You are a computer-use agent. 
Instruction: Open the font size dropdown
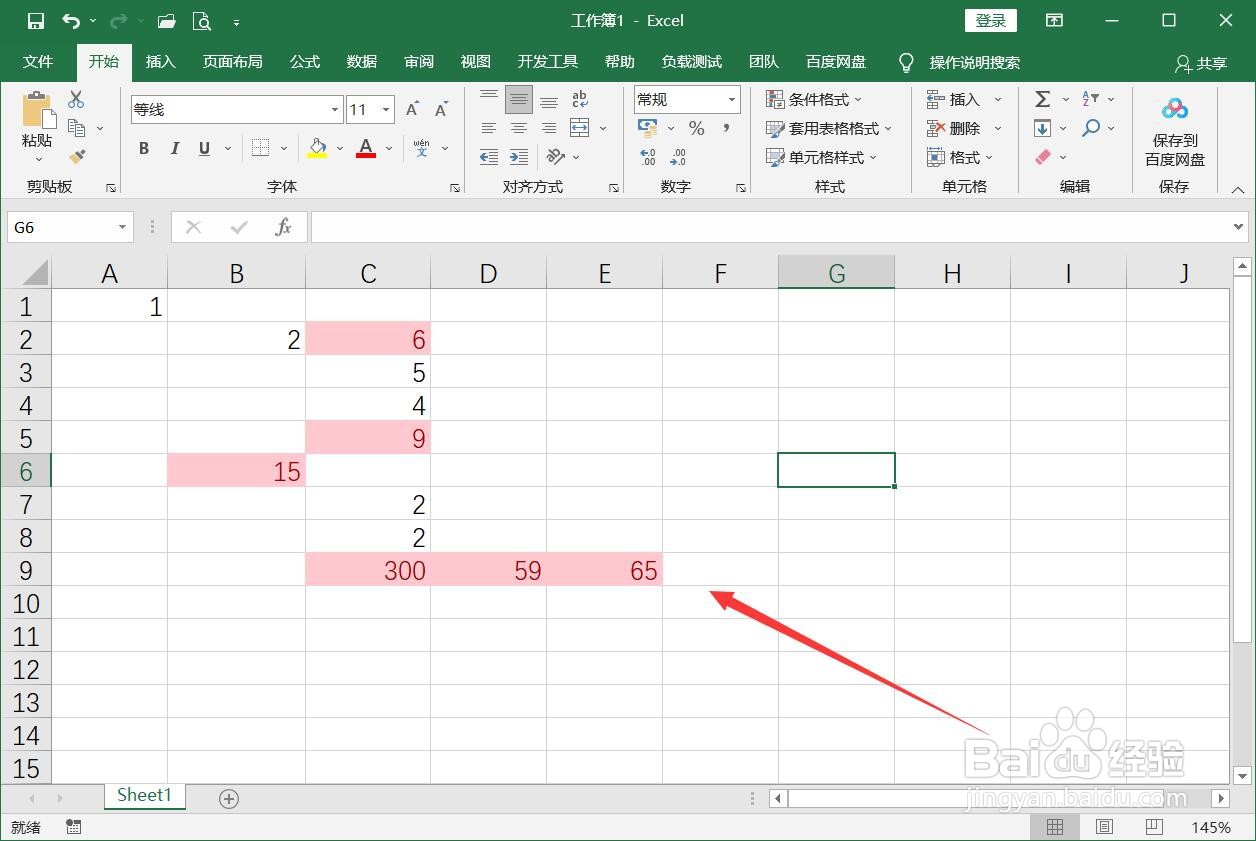click(x=386, y=110)
